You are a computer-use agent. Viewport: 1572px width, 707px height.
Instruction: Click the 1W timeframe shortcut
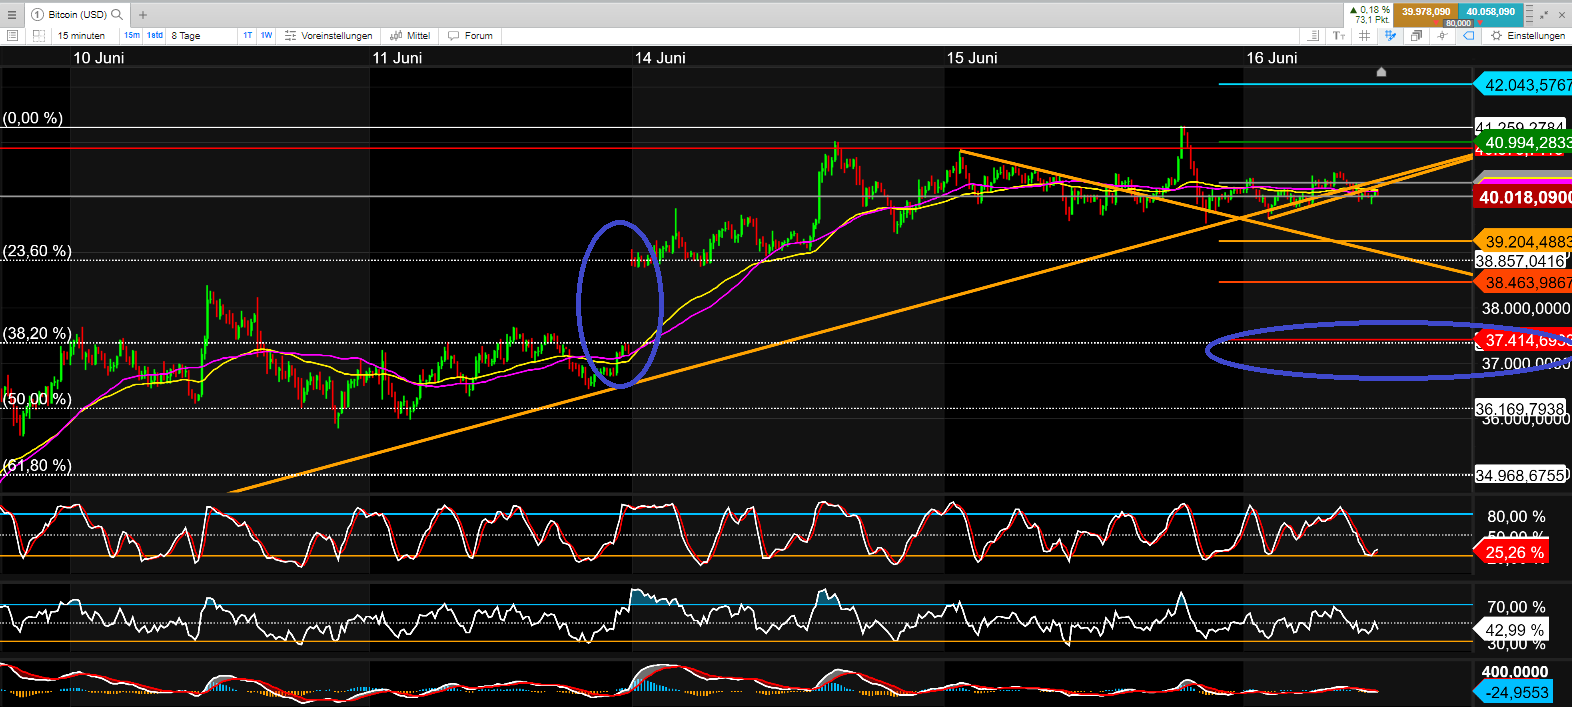point(266,36)
